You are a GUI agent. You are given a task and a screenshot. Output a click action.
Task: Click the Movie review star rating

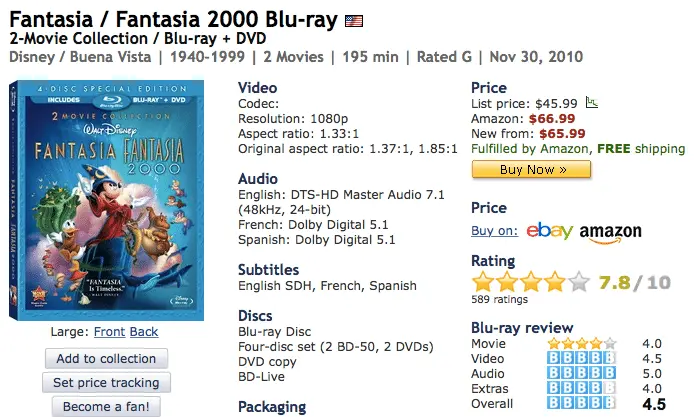pyautogui.click(x=582, y=344)
